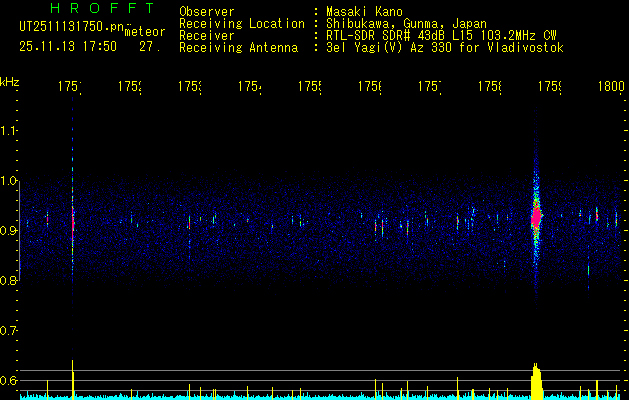
Task: Click the "Receiving Location" label
Action: click(x=242, y=24)
